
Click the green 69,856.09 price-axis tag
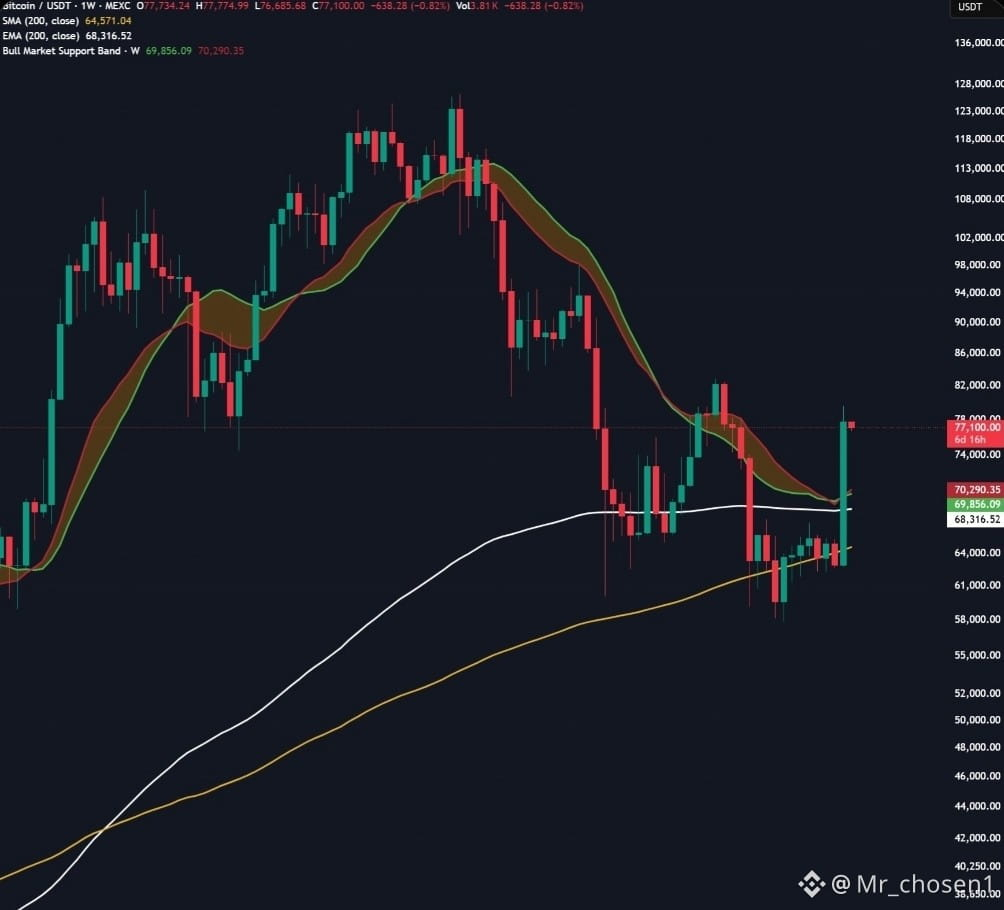point(976,505)
